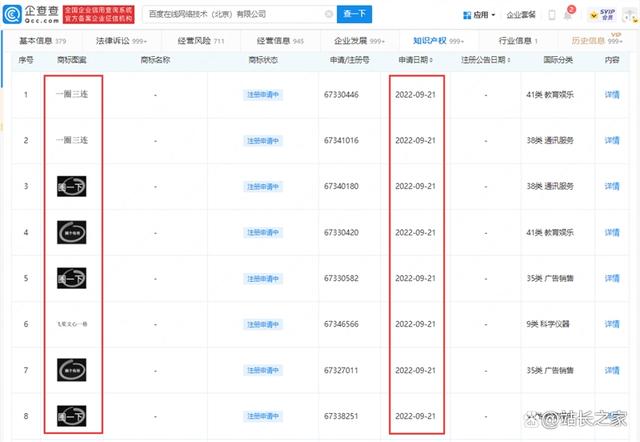Click 9类 科学仪器 cell
This screenshot has height=442, width=640.
pos(547,324)
